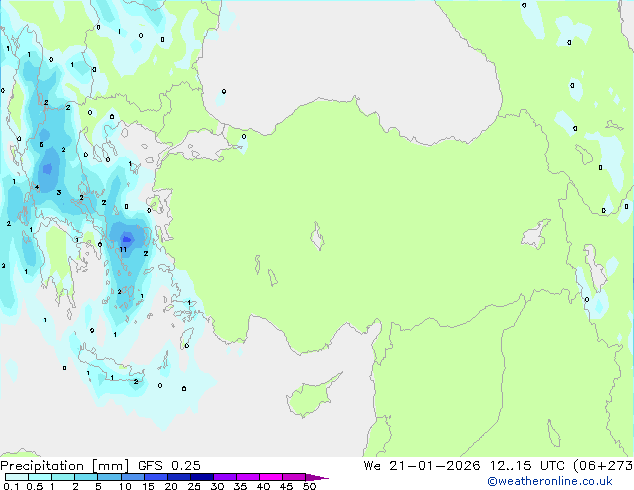Select the 30–35 mm purple legend swatch
634x490 pixels.
[225, 477]
